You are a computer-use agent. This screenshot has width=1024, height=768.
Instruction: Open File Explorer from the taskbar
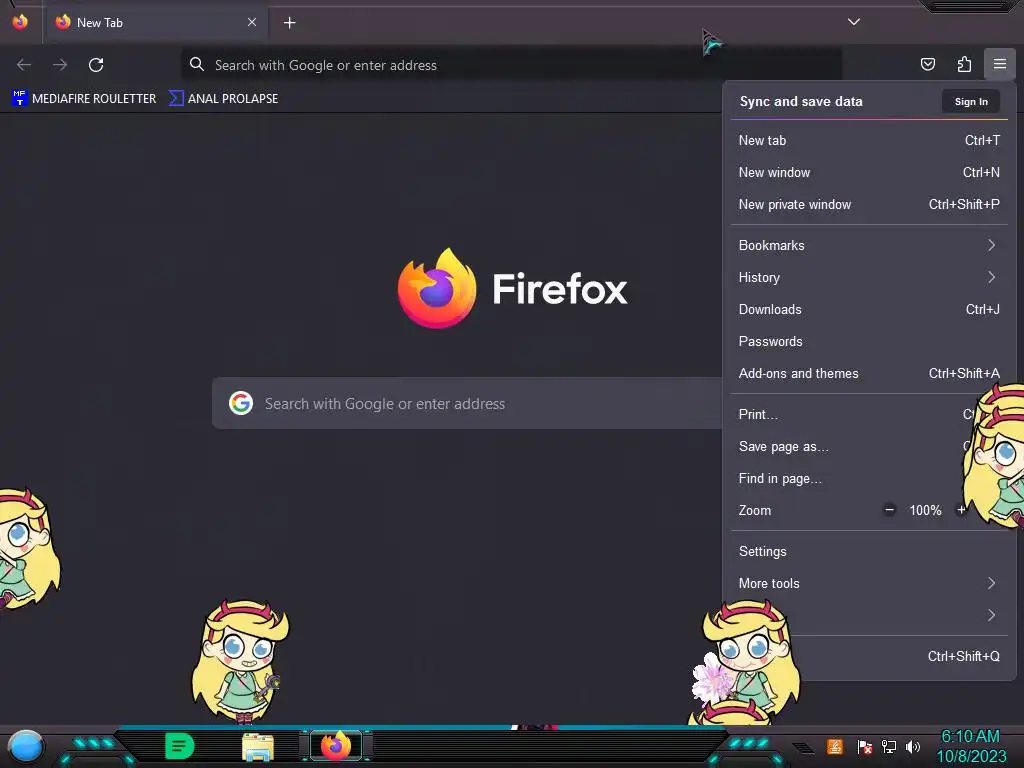coord(257,747)
